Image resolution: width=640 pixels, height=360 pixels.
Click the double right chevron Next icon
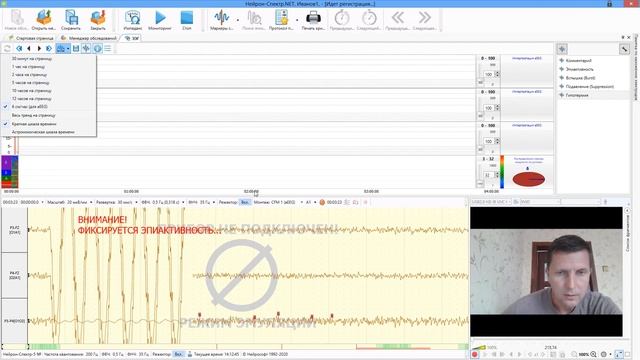tap(424, 18)
